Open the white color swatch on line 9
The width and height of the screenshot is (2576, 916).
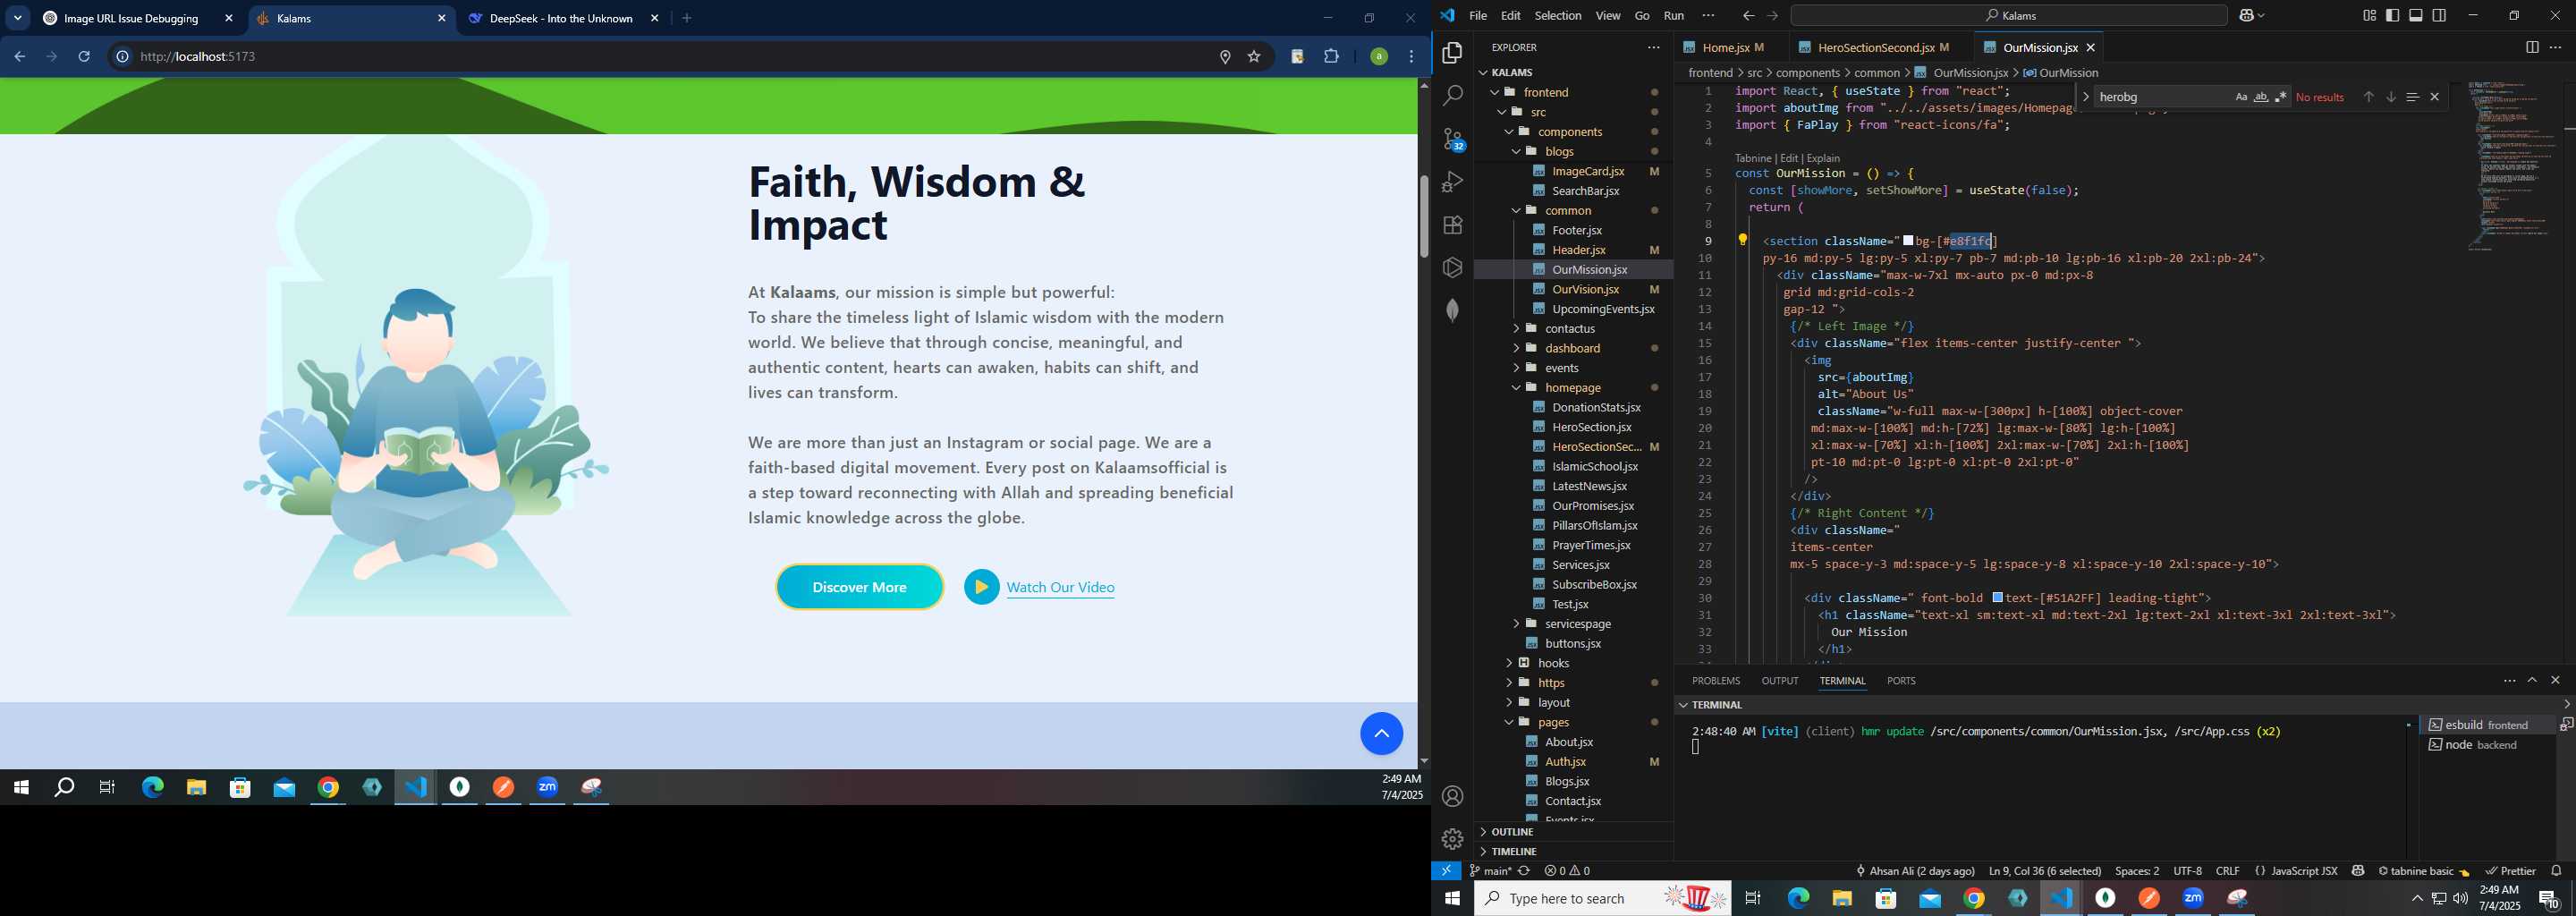1908,241
